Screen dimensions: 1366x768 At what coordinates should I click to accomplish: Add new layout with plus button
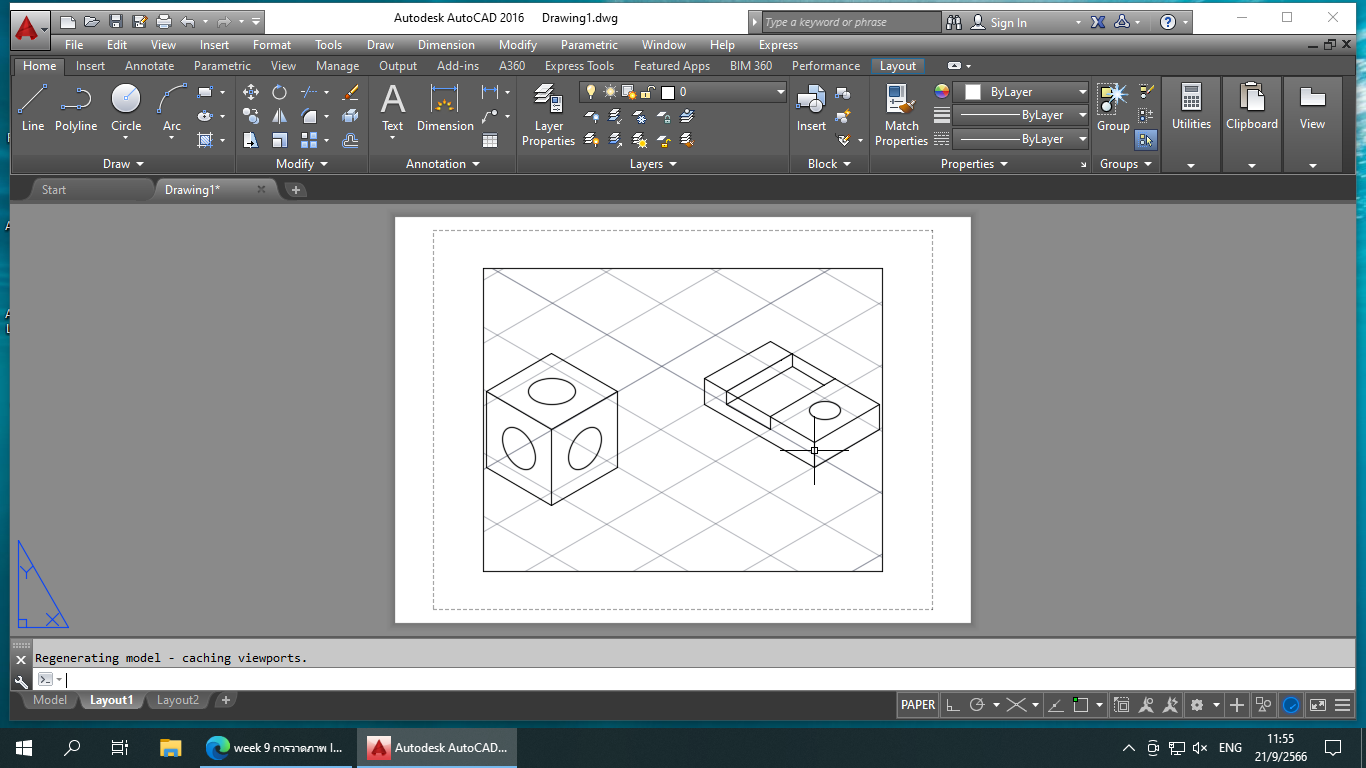226,700
